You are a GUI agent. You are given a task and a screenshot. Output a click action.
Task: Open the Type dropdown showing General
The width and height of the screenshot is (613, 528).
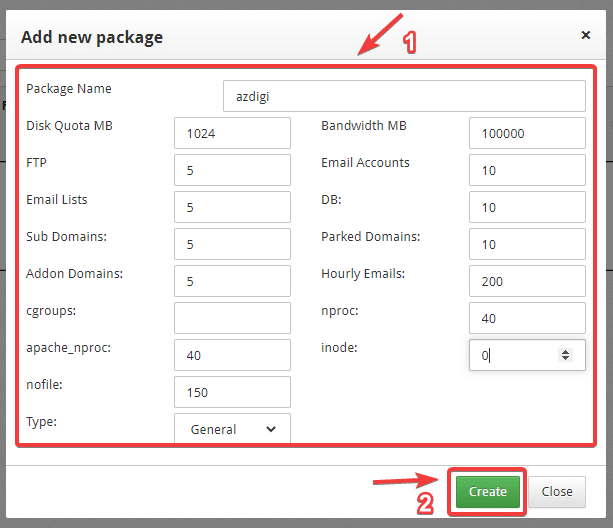232,429
